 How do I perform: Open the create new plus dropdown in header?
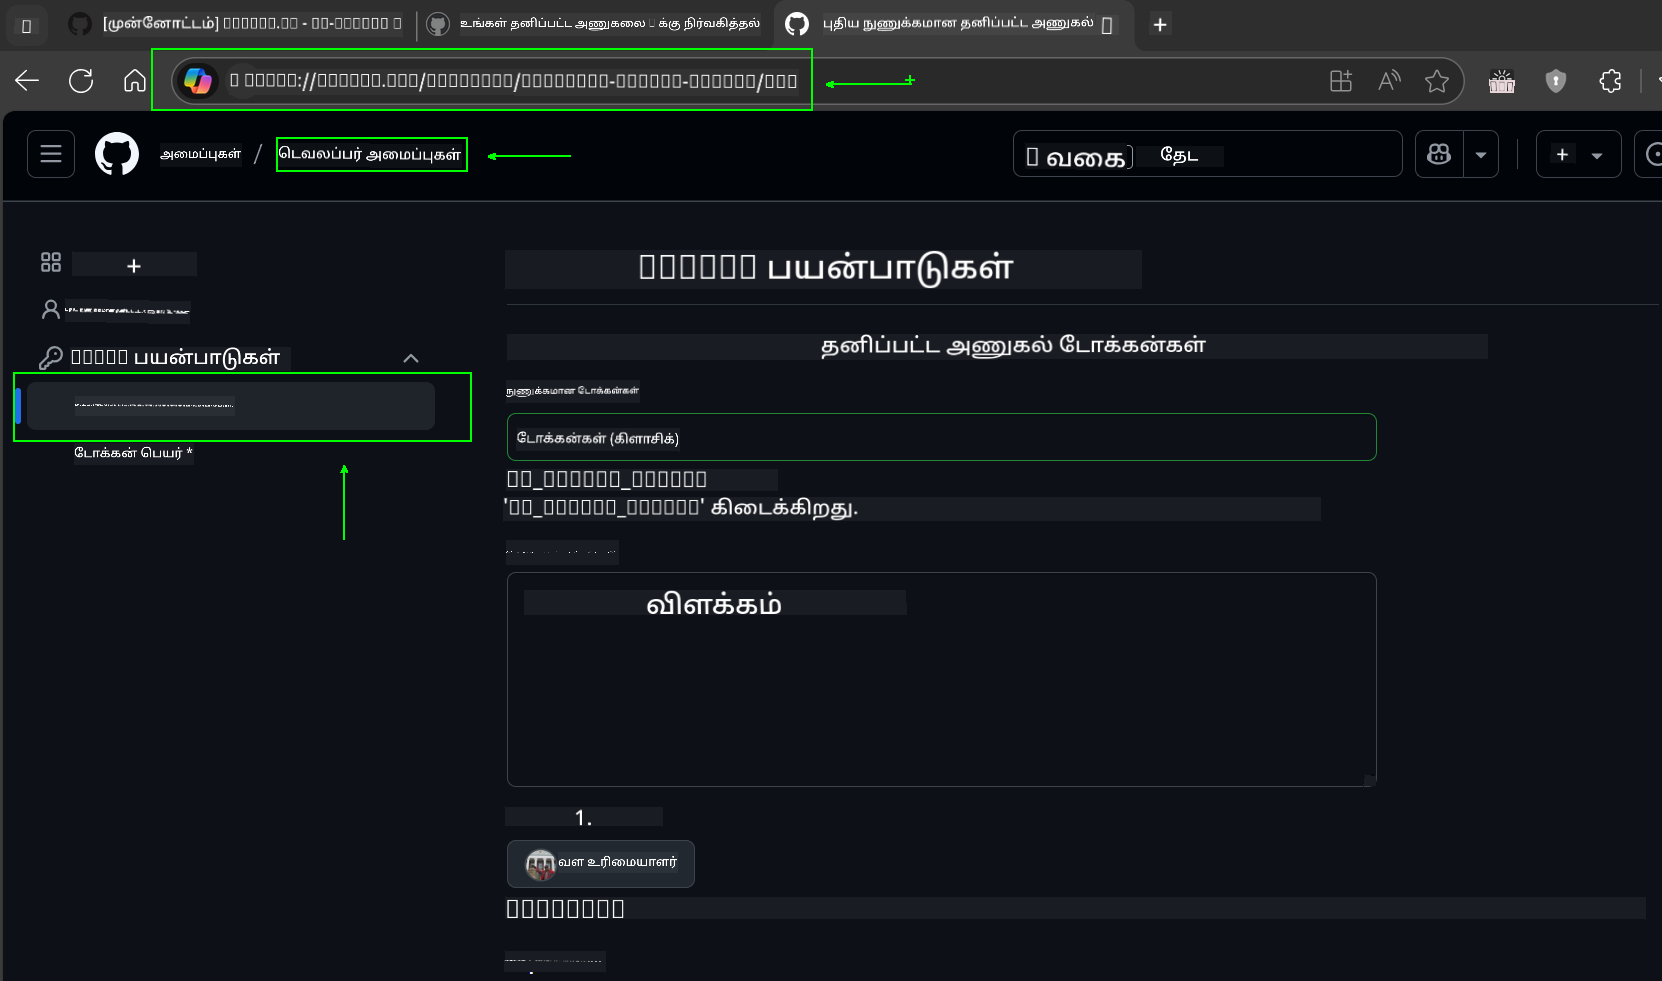pos(1578,154)
